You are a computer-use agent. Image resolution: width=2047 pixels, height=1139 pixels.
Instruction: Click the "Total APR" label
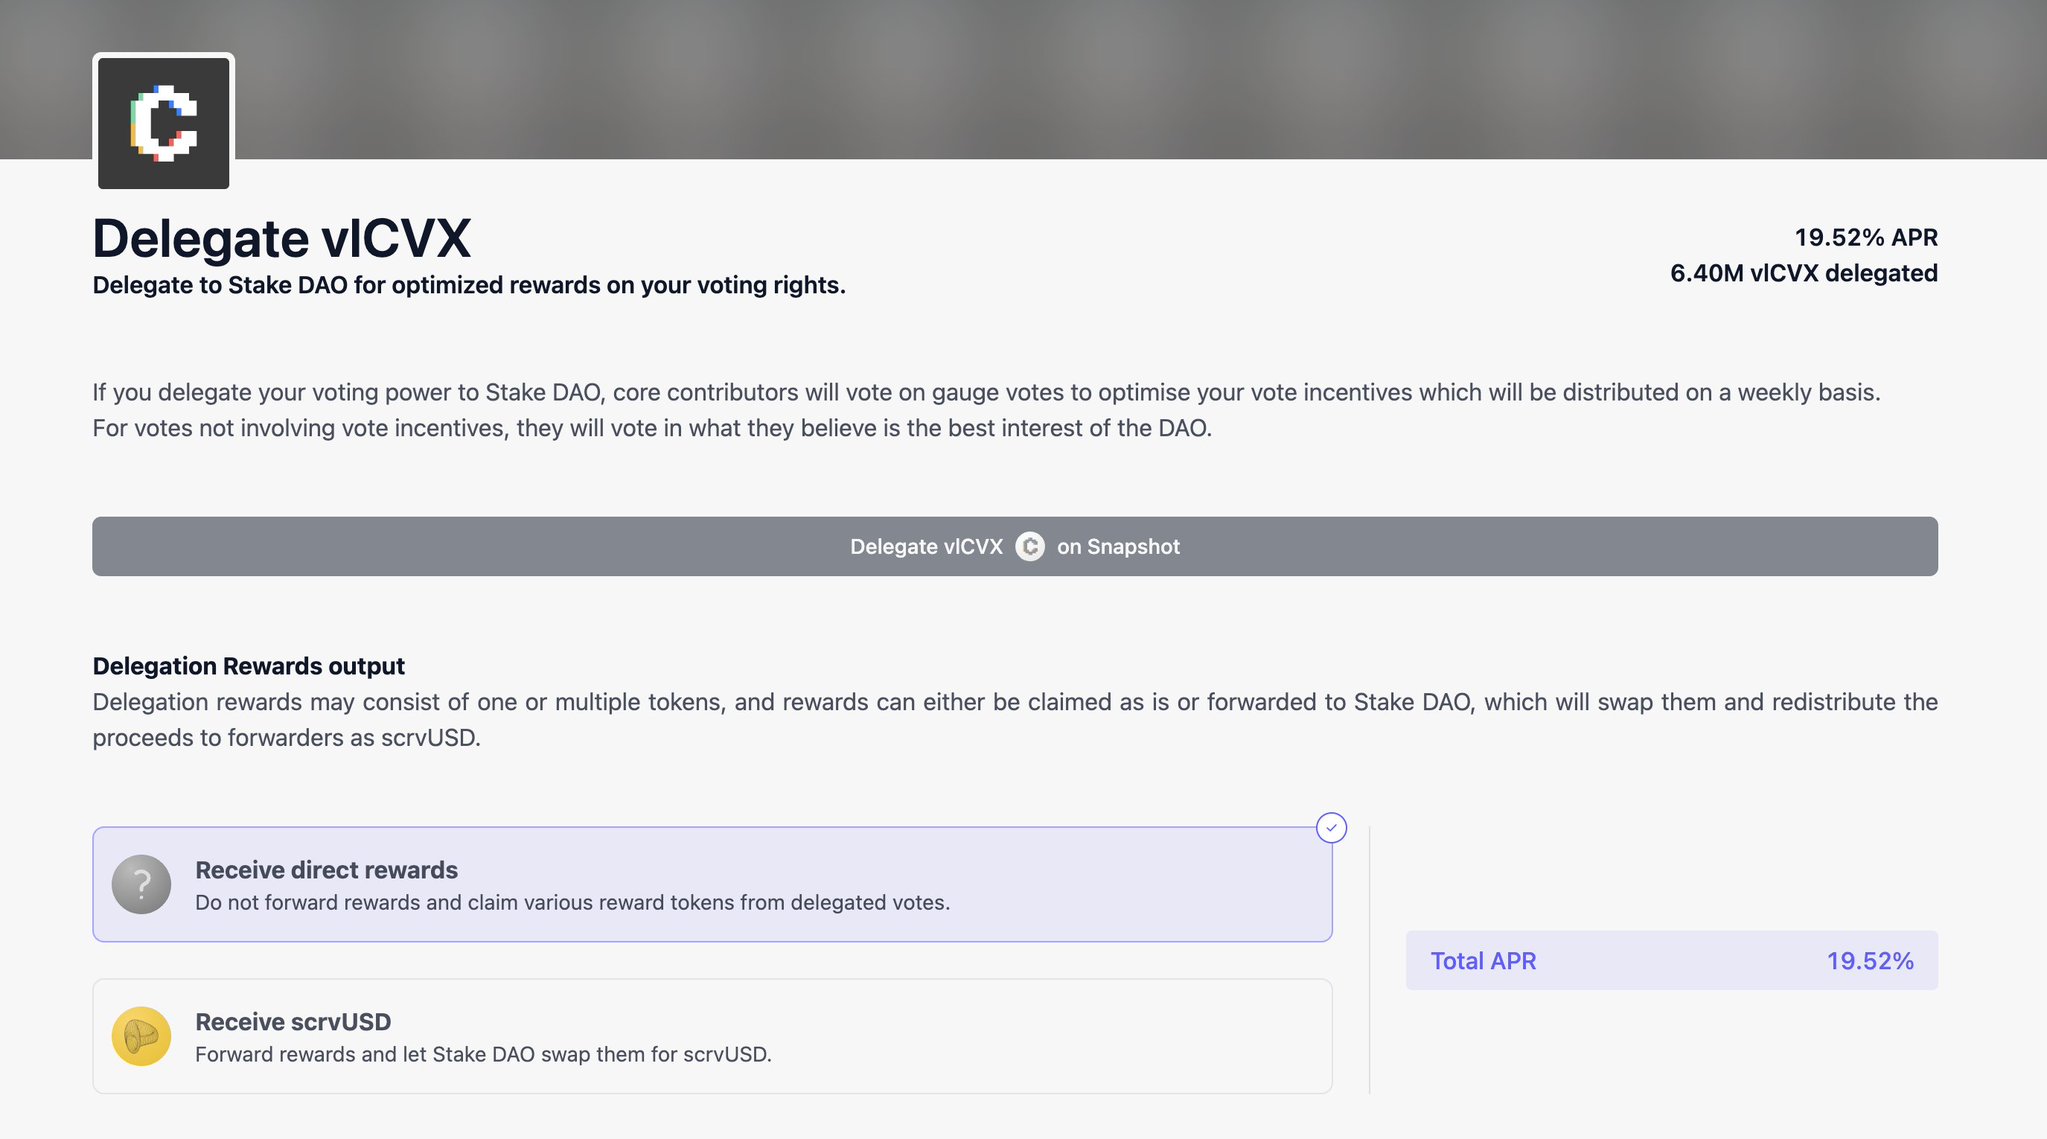(x=1483, y=961)
